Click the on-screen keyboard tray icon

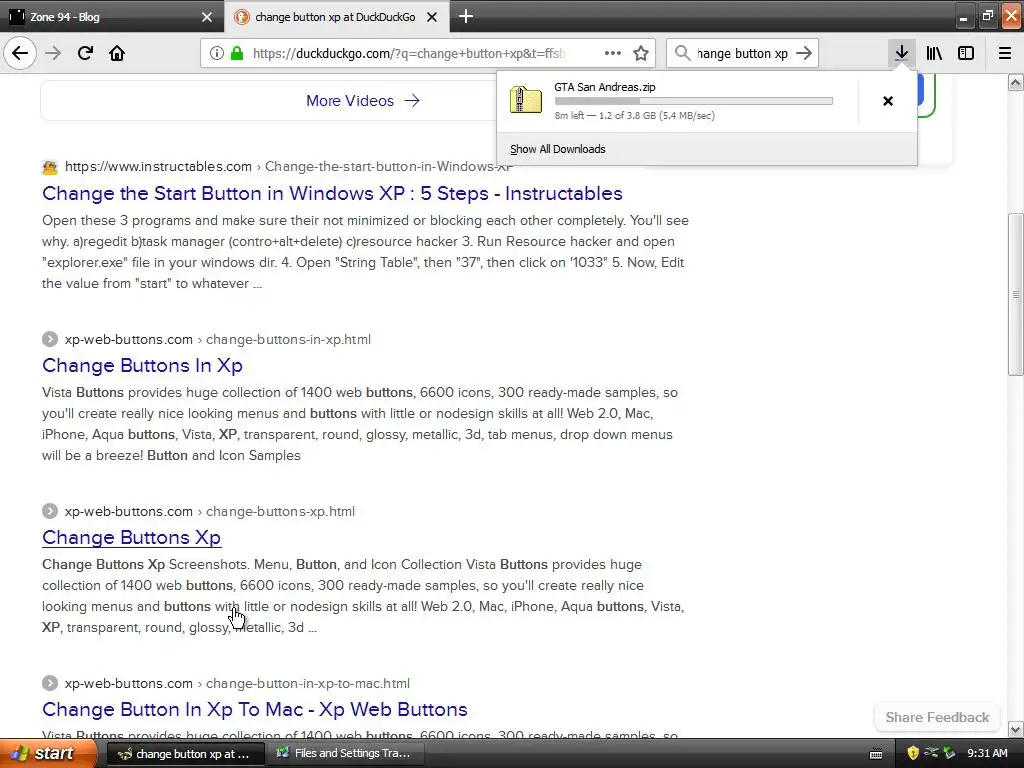click(x=876, y=754)
